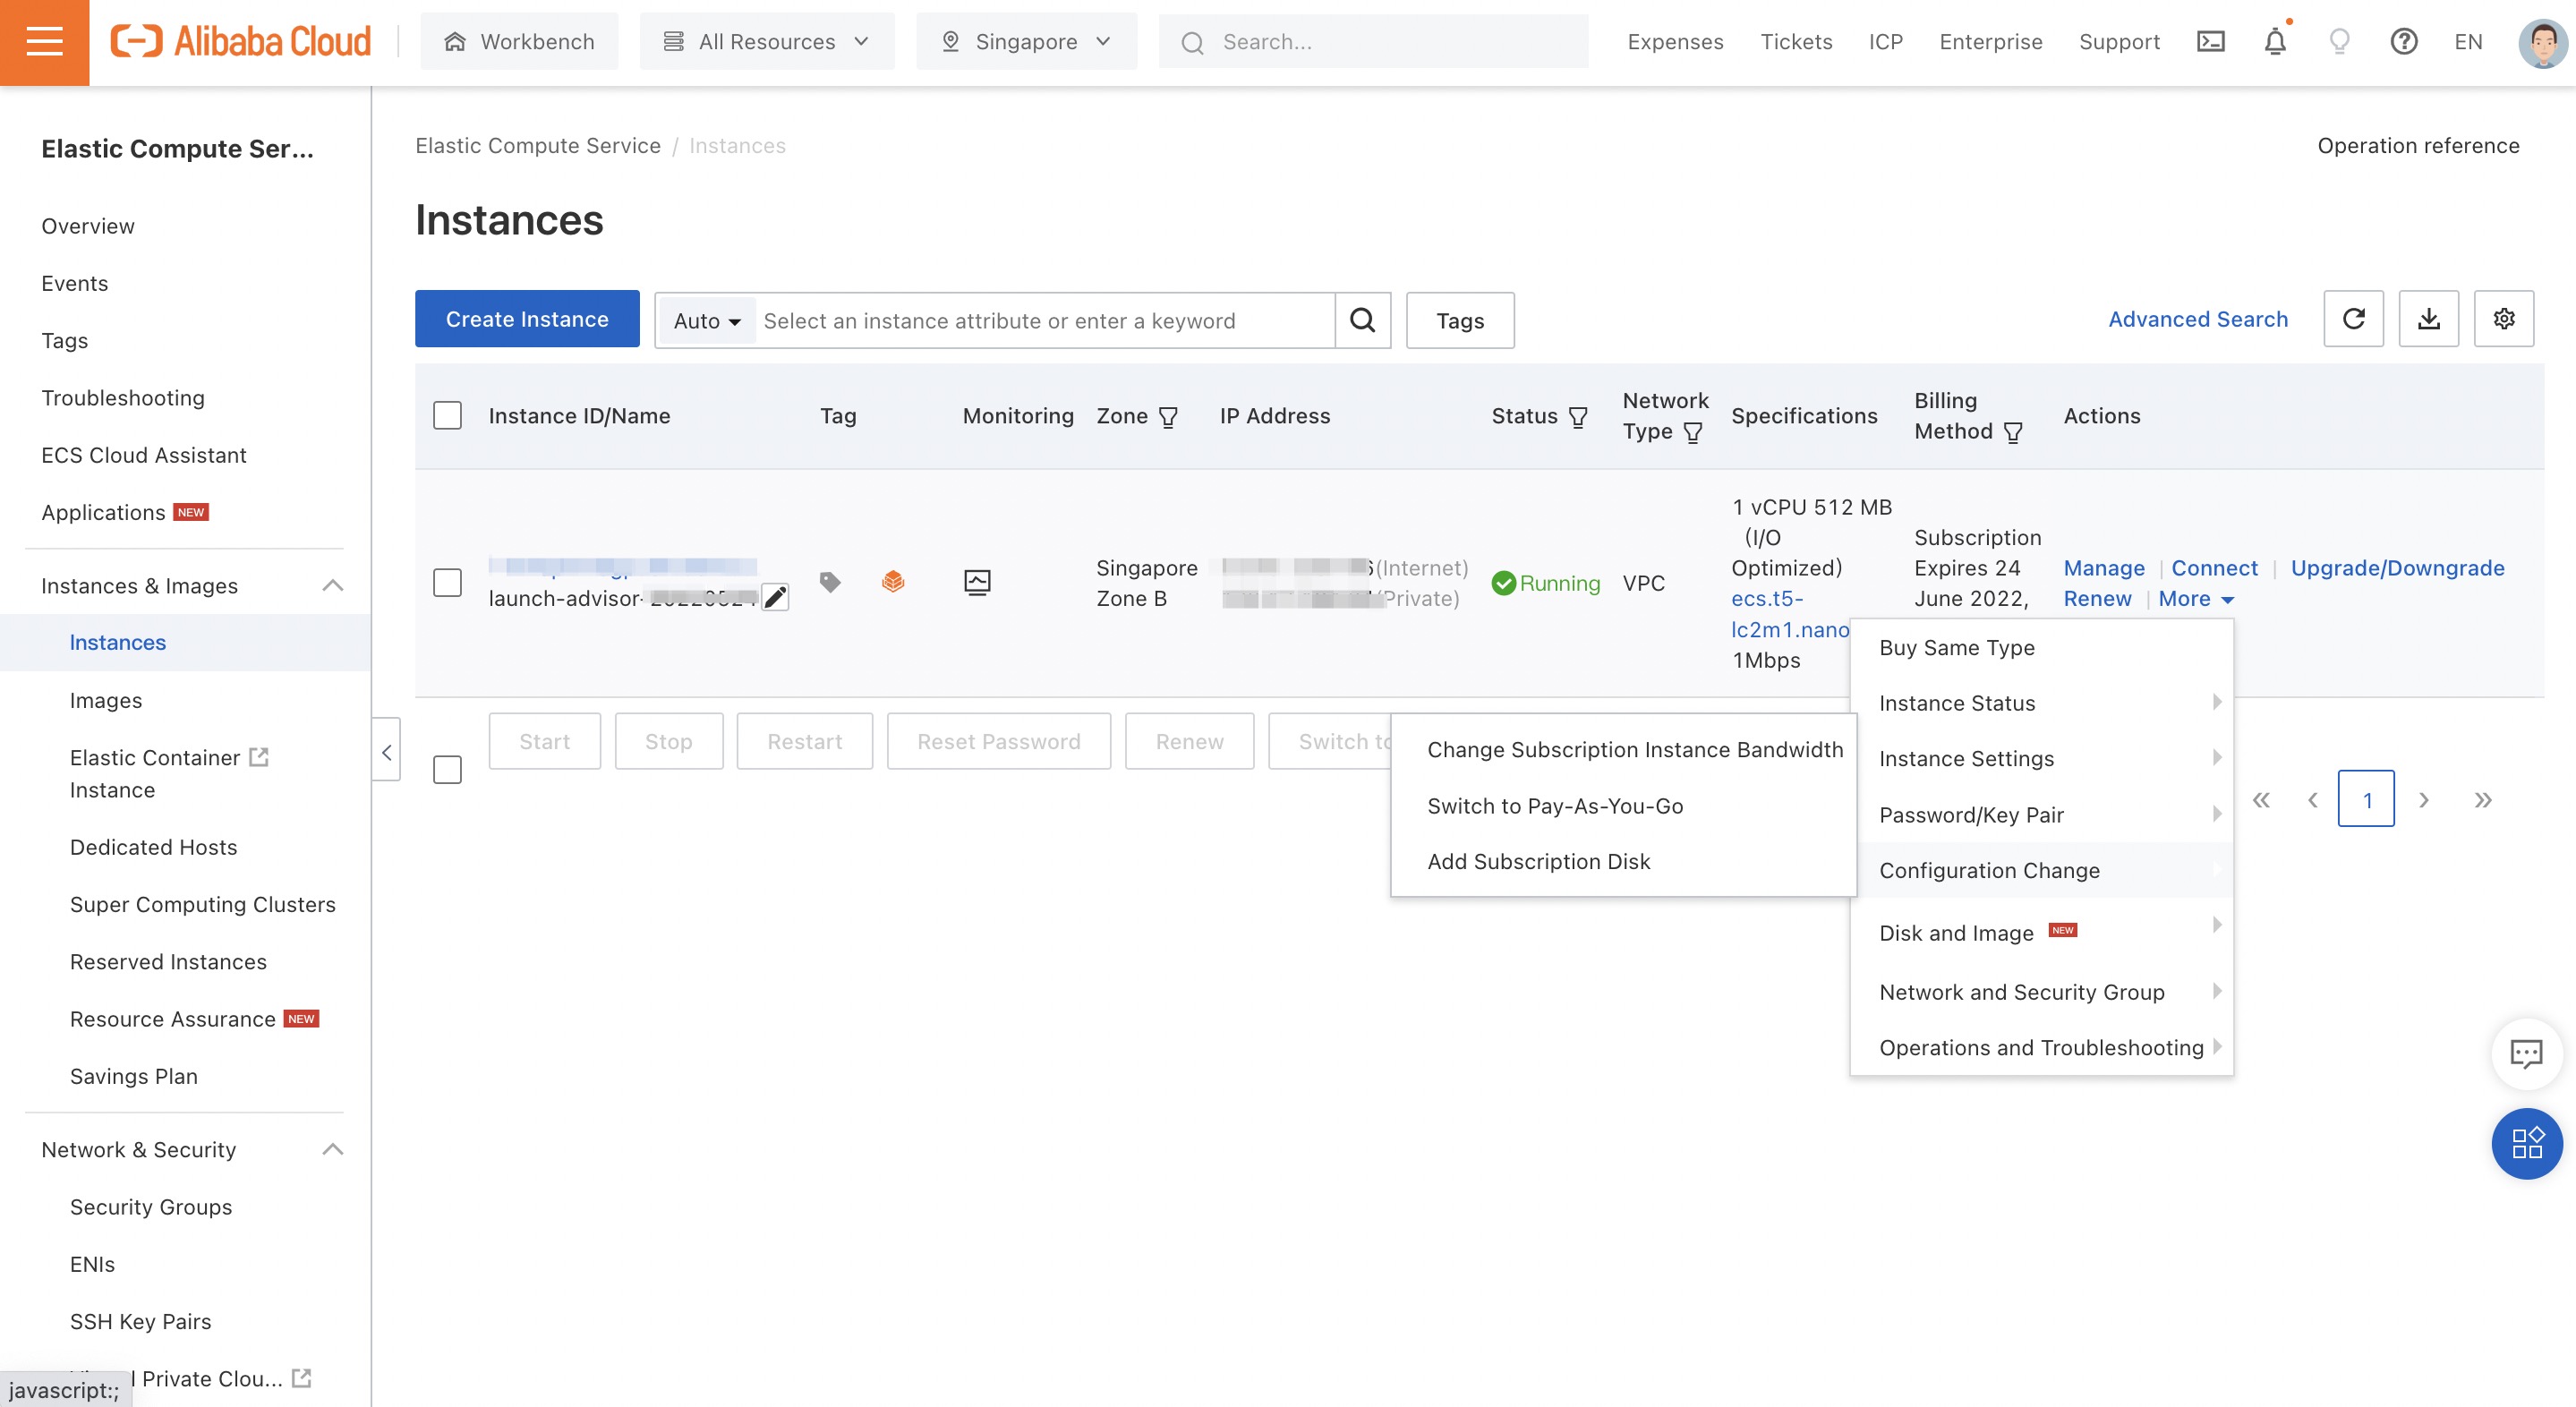Open the Singapore region dropdown
Image resolution: width=2576 pixels, height=1407 pixels.
[x=1026, y=42]
